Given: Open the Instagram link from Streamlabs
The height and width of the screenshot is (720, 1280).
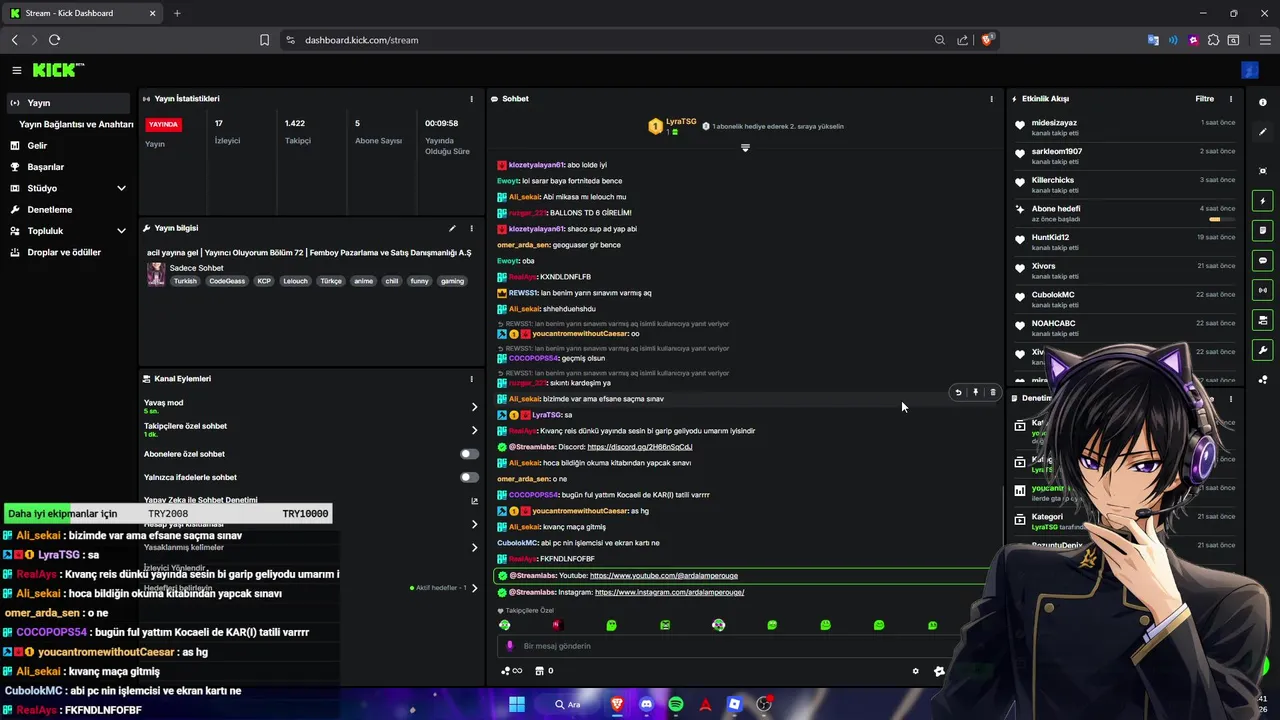Looking at the screenshot, I should click(669, 592).
